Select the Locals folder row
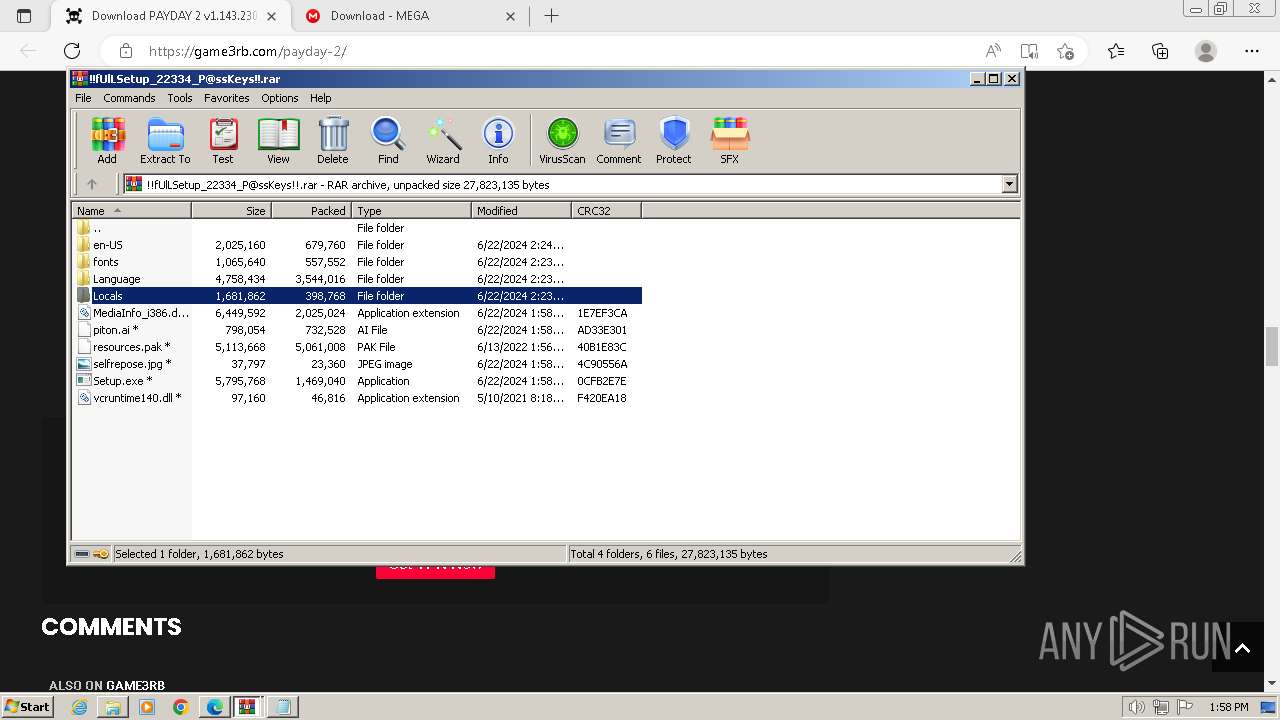 [358, 296]
